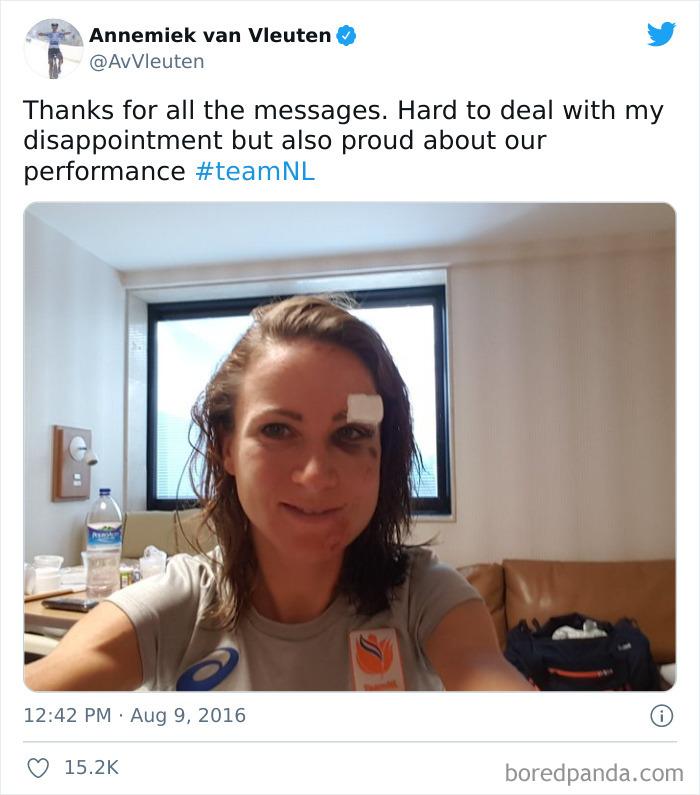This screenshot has height=795, width=700.
Task: Open the @AvVleuten handle link
Action: point(147,62)
